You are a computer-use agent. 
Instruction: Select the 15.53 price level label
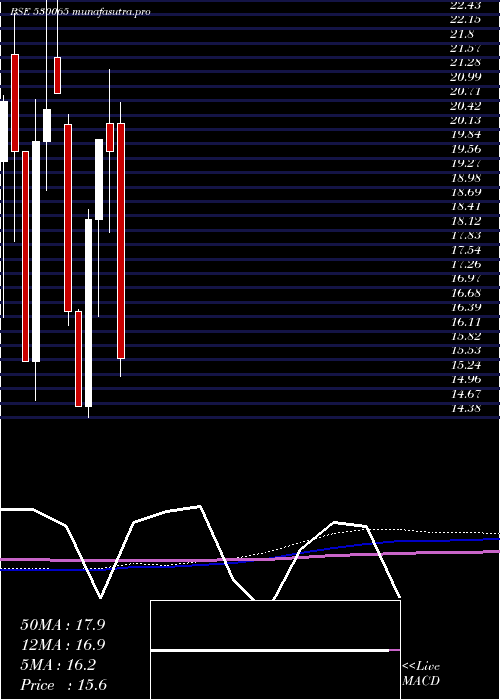[466, 350]
